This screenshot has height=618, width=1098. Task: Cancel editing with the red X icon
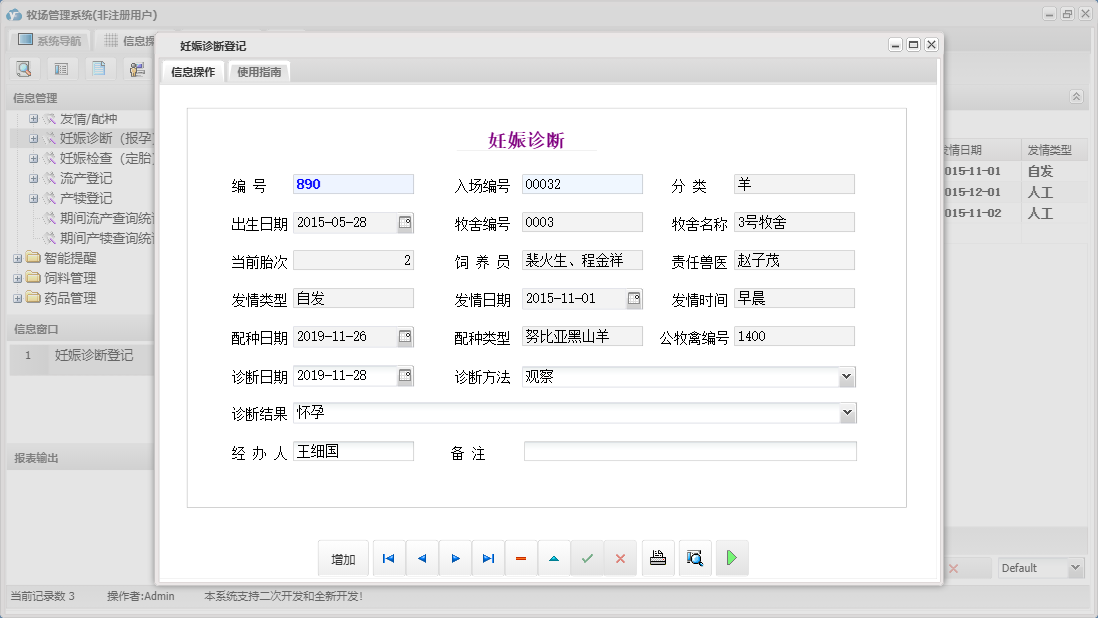[x=620, y=558]
